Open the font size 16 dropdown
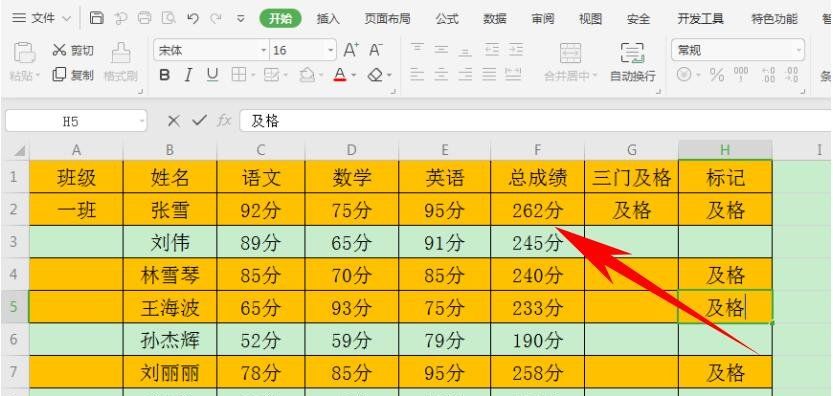This screenshot has width=833, height=396. pos(331,50)
